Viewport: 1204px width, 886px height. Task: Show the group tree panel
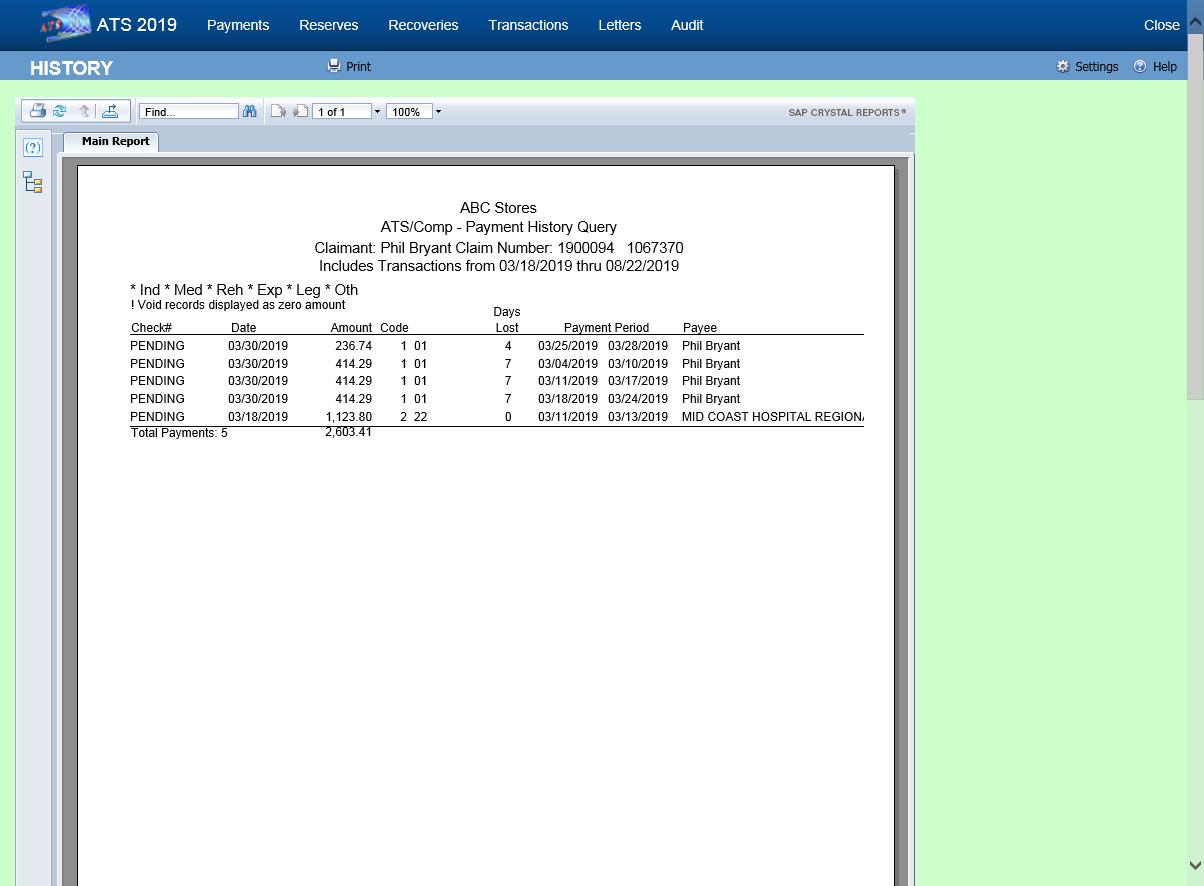33,182
